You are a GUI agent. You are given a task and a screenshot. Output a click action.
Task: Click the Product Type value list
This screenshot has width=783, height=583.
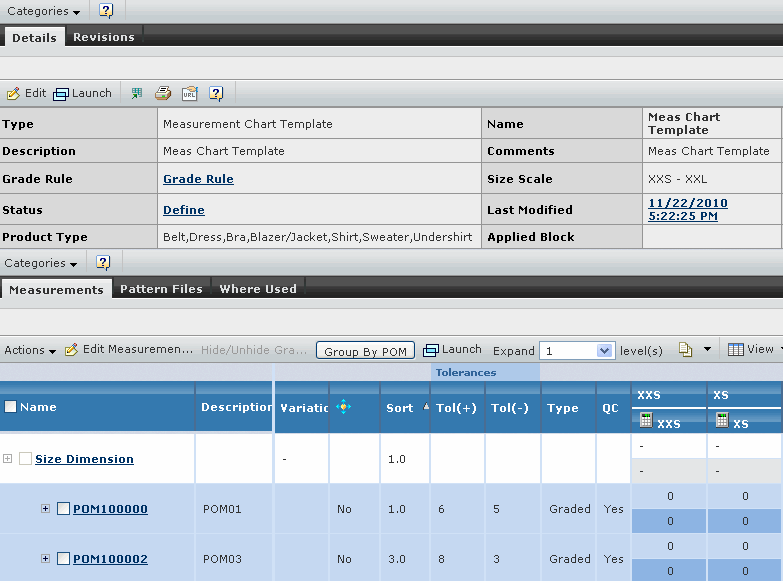tap(318, 237)
